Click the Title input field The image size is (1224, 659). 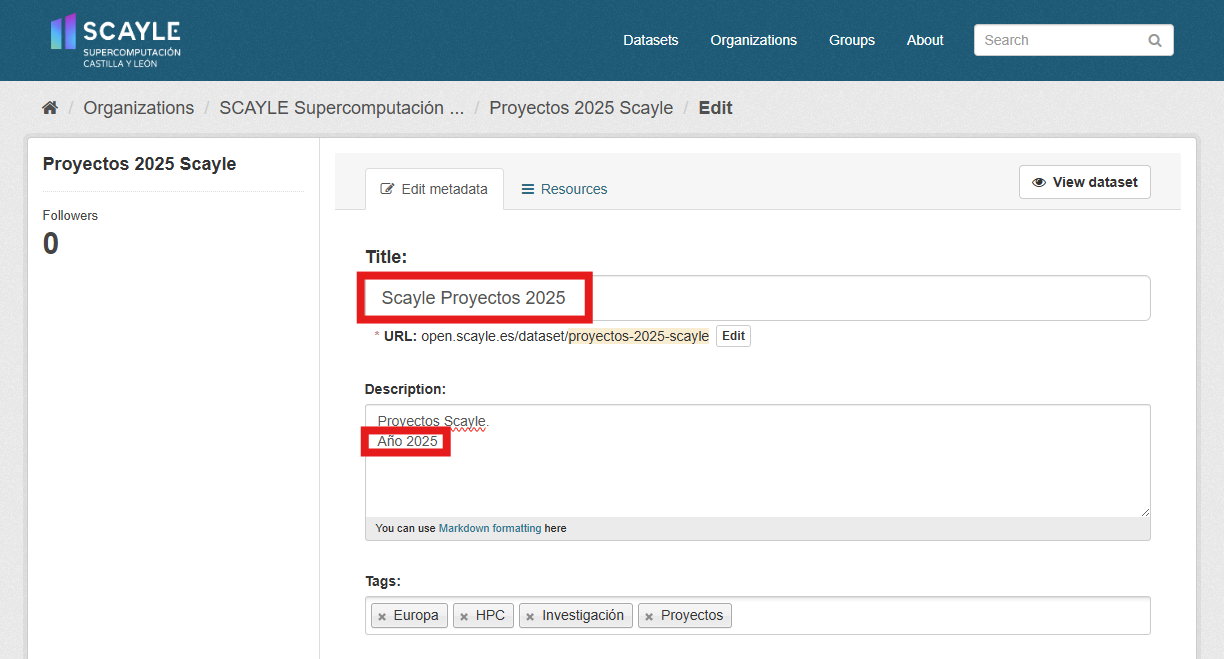pos(758,298)
